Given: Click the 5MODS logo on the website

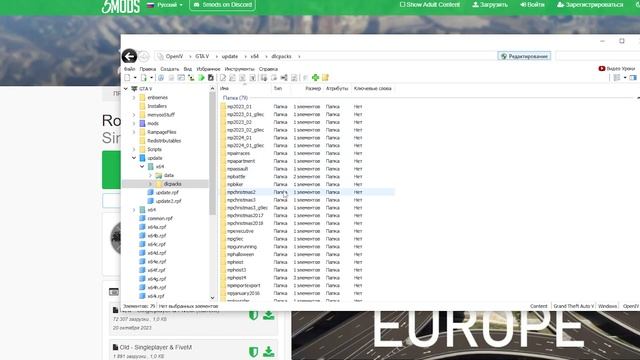Looking at the screenshot, I should click(120, 6).
